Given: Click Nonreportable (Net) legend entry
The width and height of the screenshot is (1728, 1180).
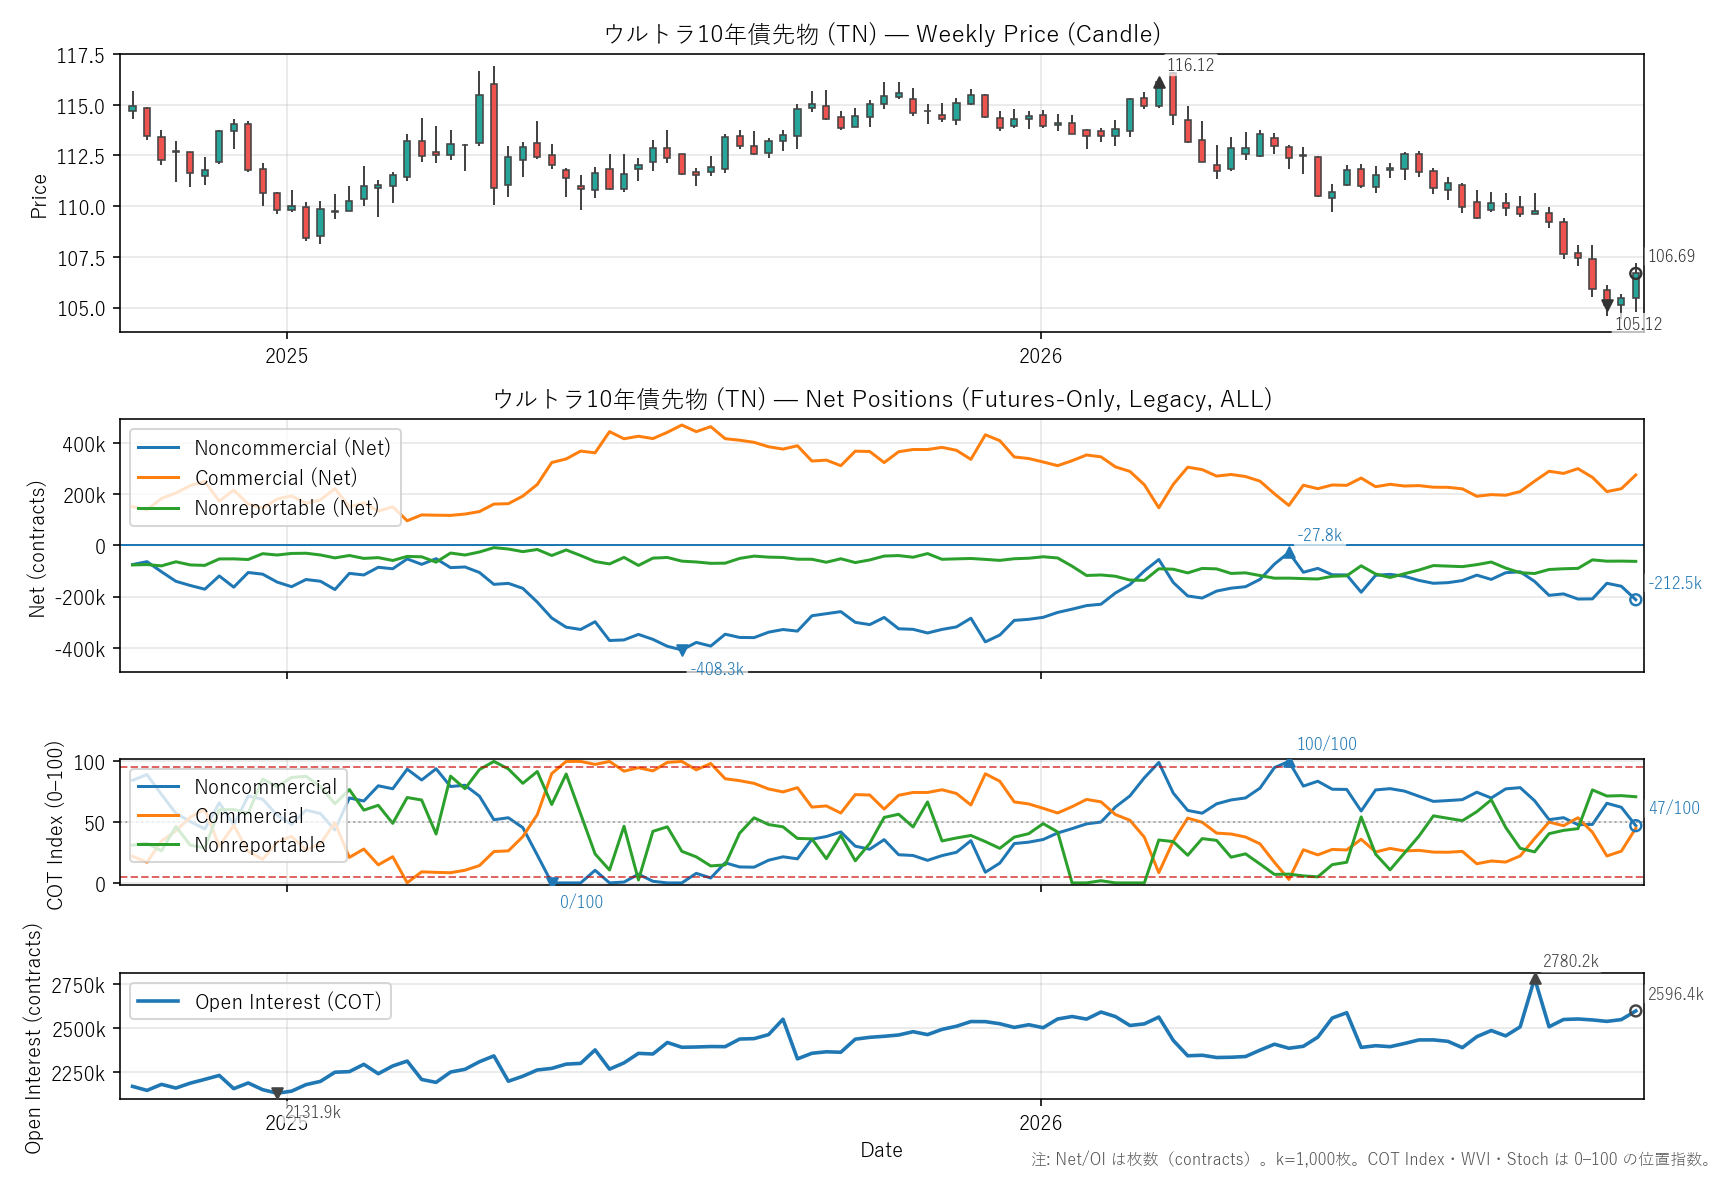Looking at the screenshot, I should coord(258,508).
